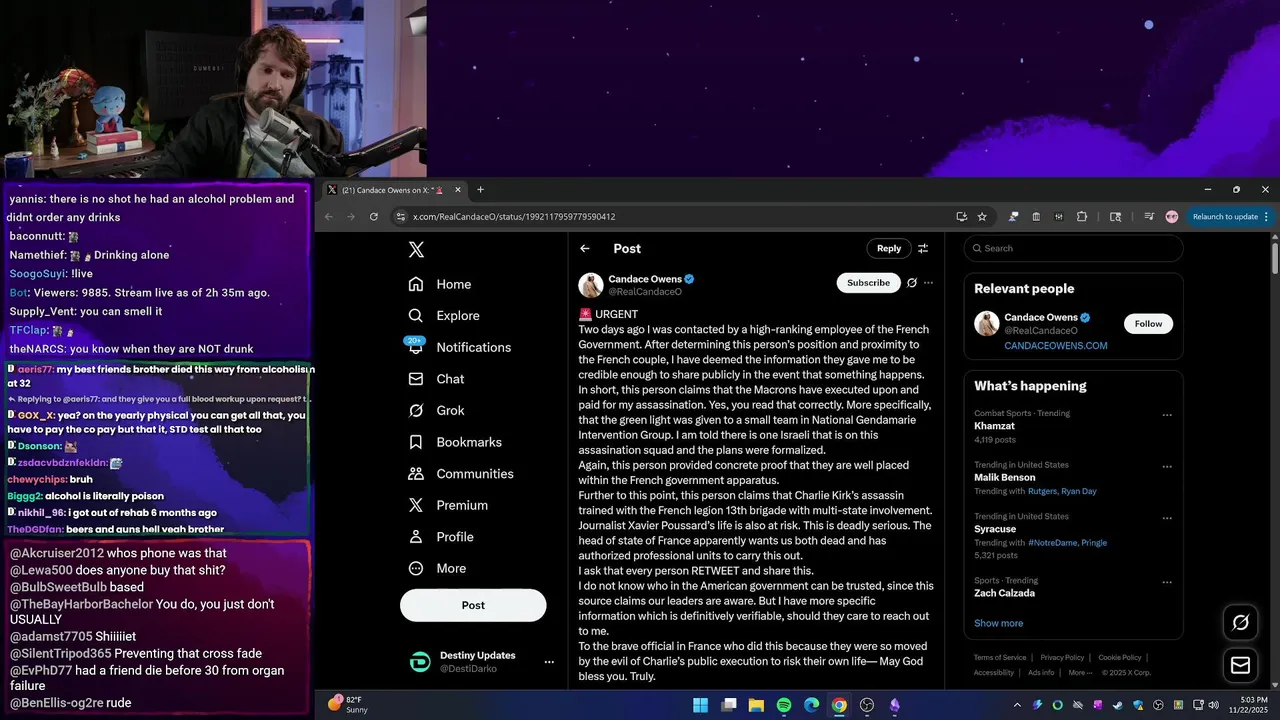Viewport: 1280px width, 720px height.
Task: Open Spotify from the taskbar
Action: pos(784,705)
